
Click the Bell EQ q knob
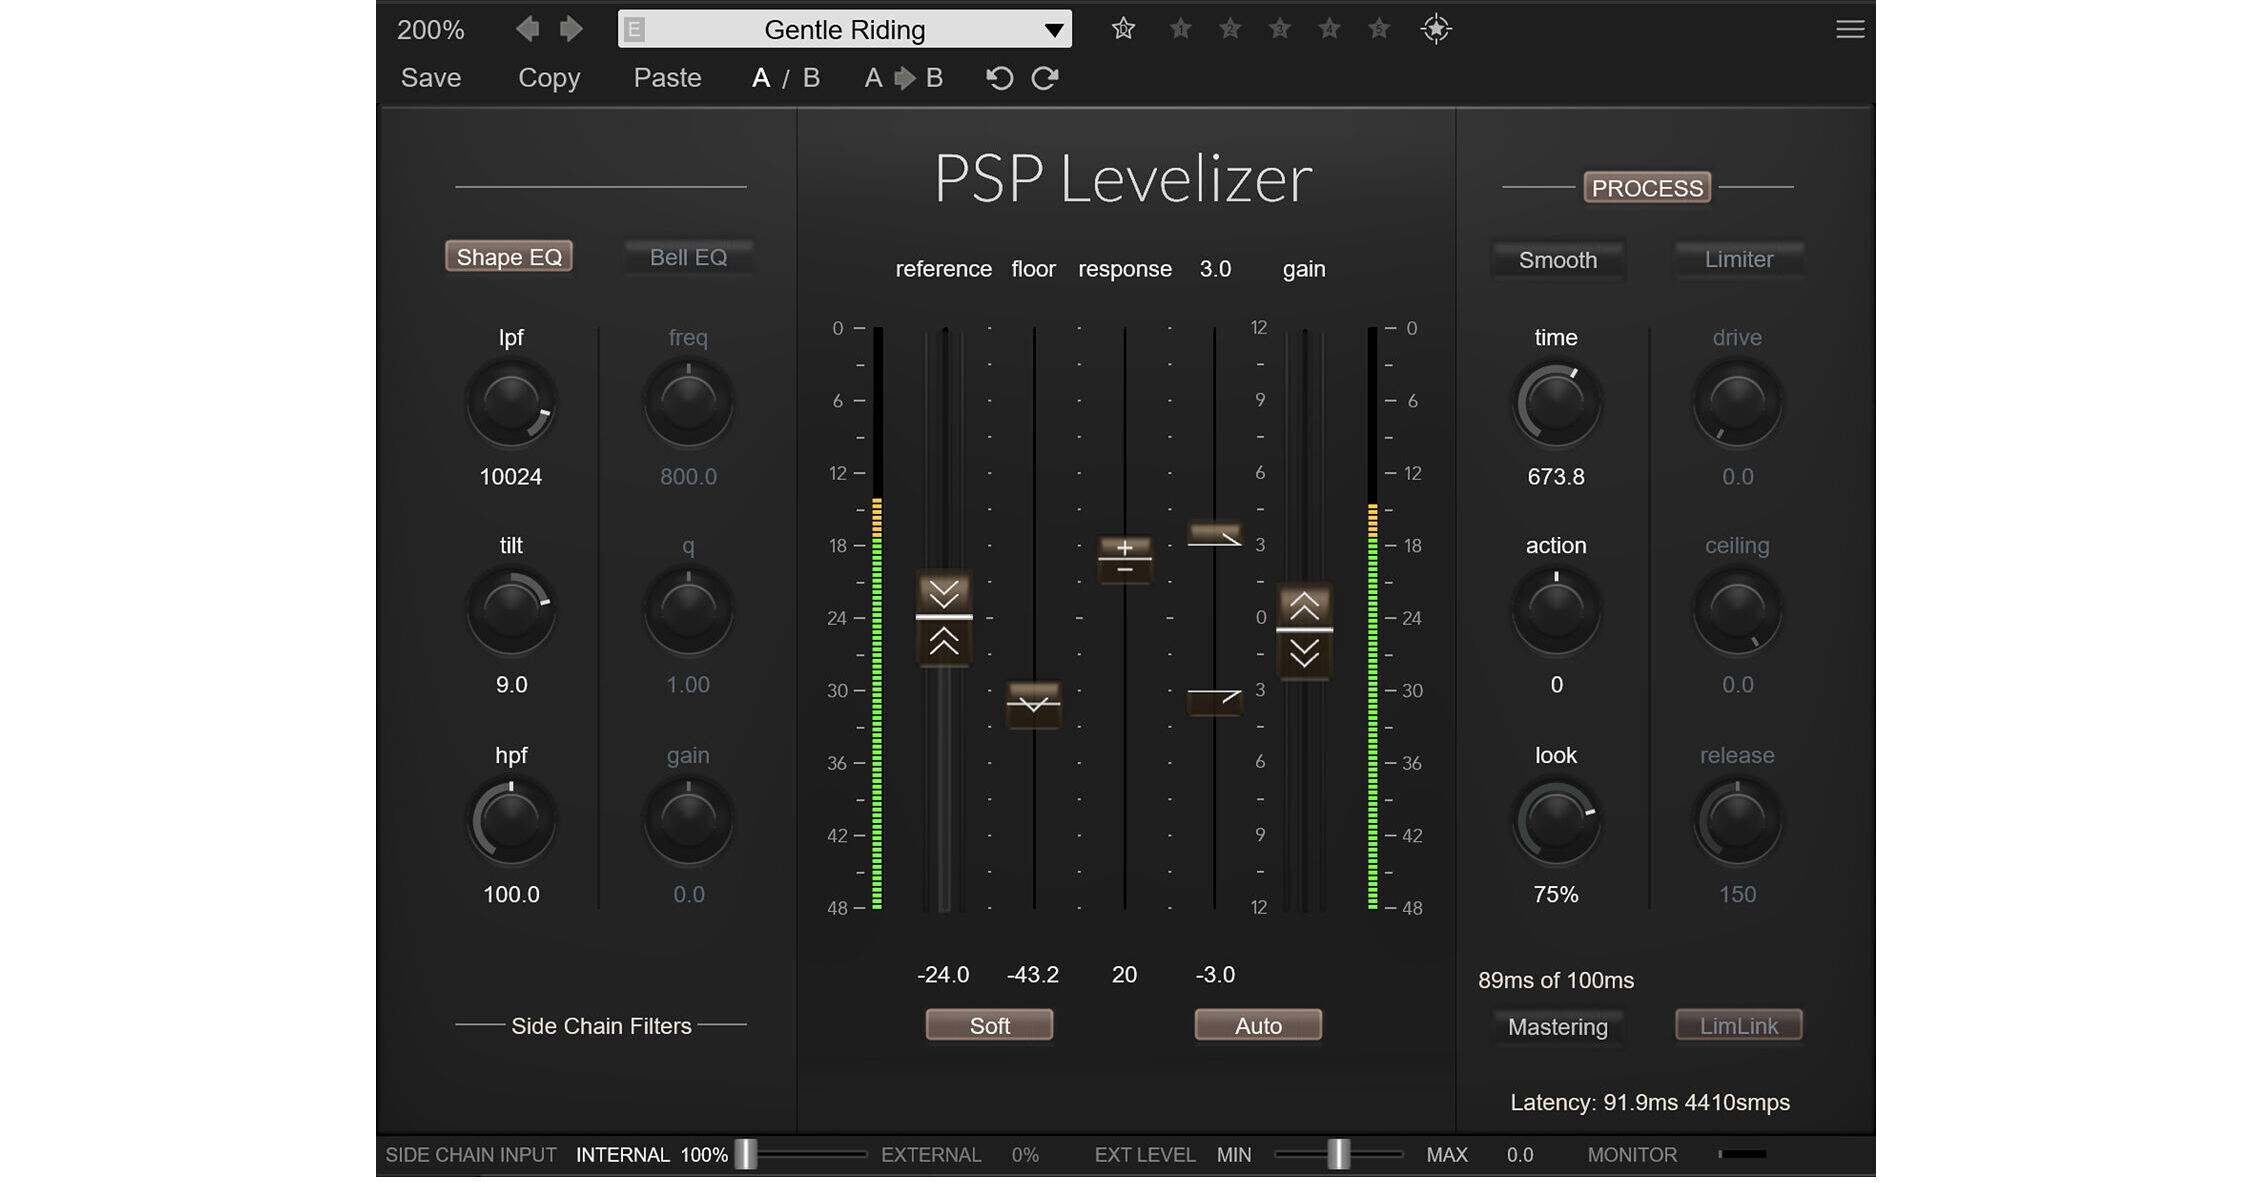[688, 610]
